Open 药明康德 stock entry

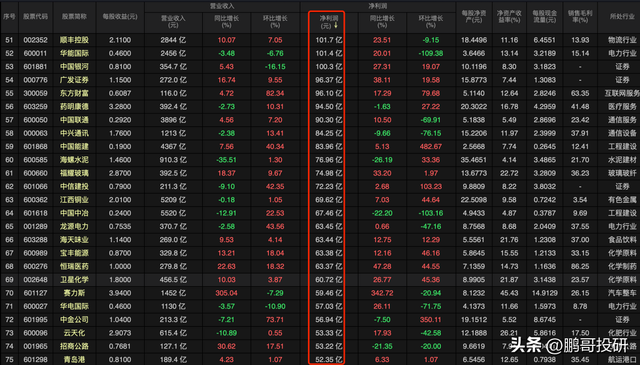(74, 107)
